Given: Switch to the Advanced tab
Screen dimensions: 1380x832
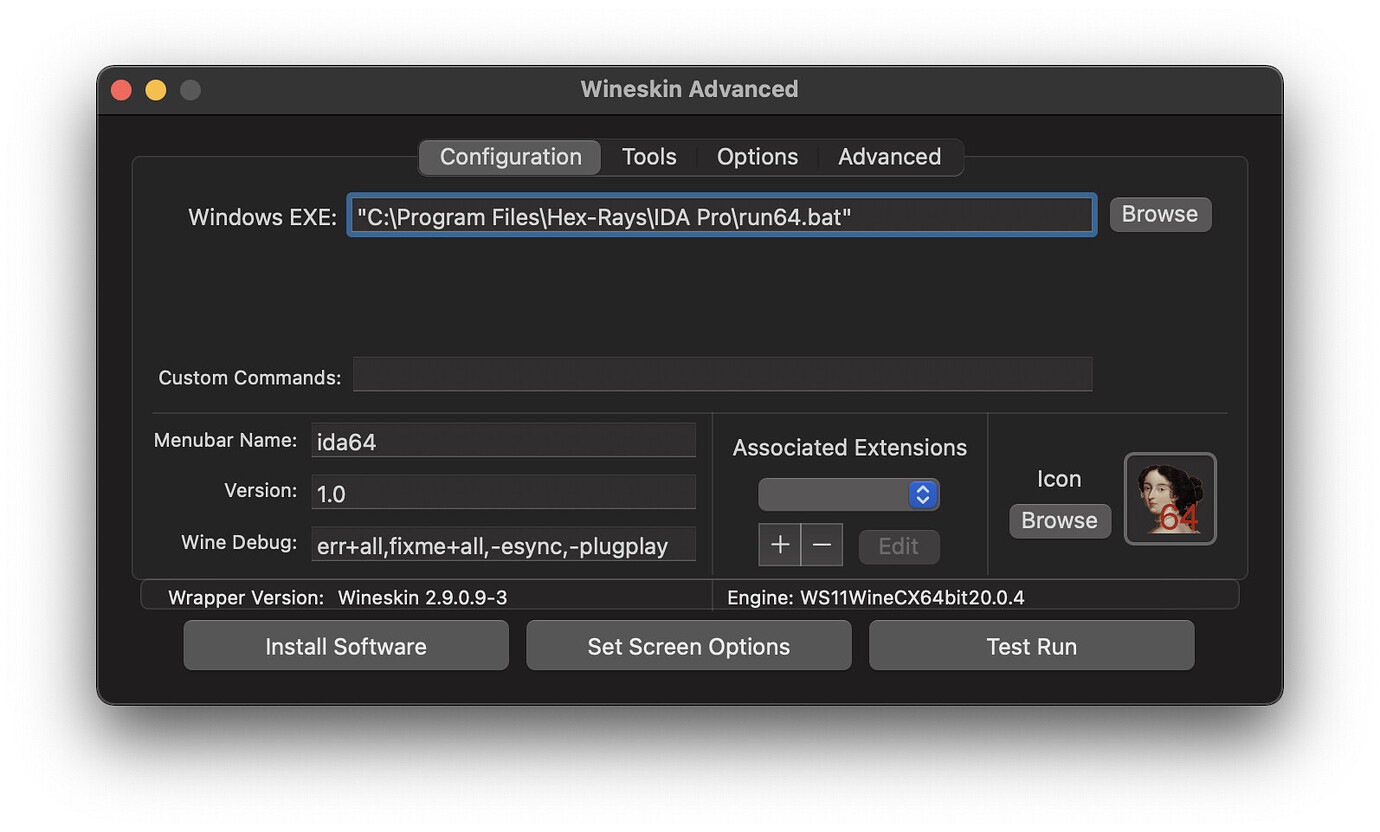Looking at the screenshot, I should pos(889,156).
